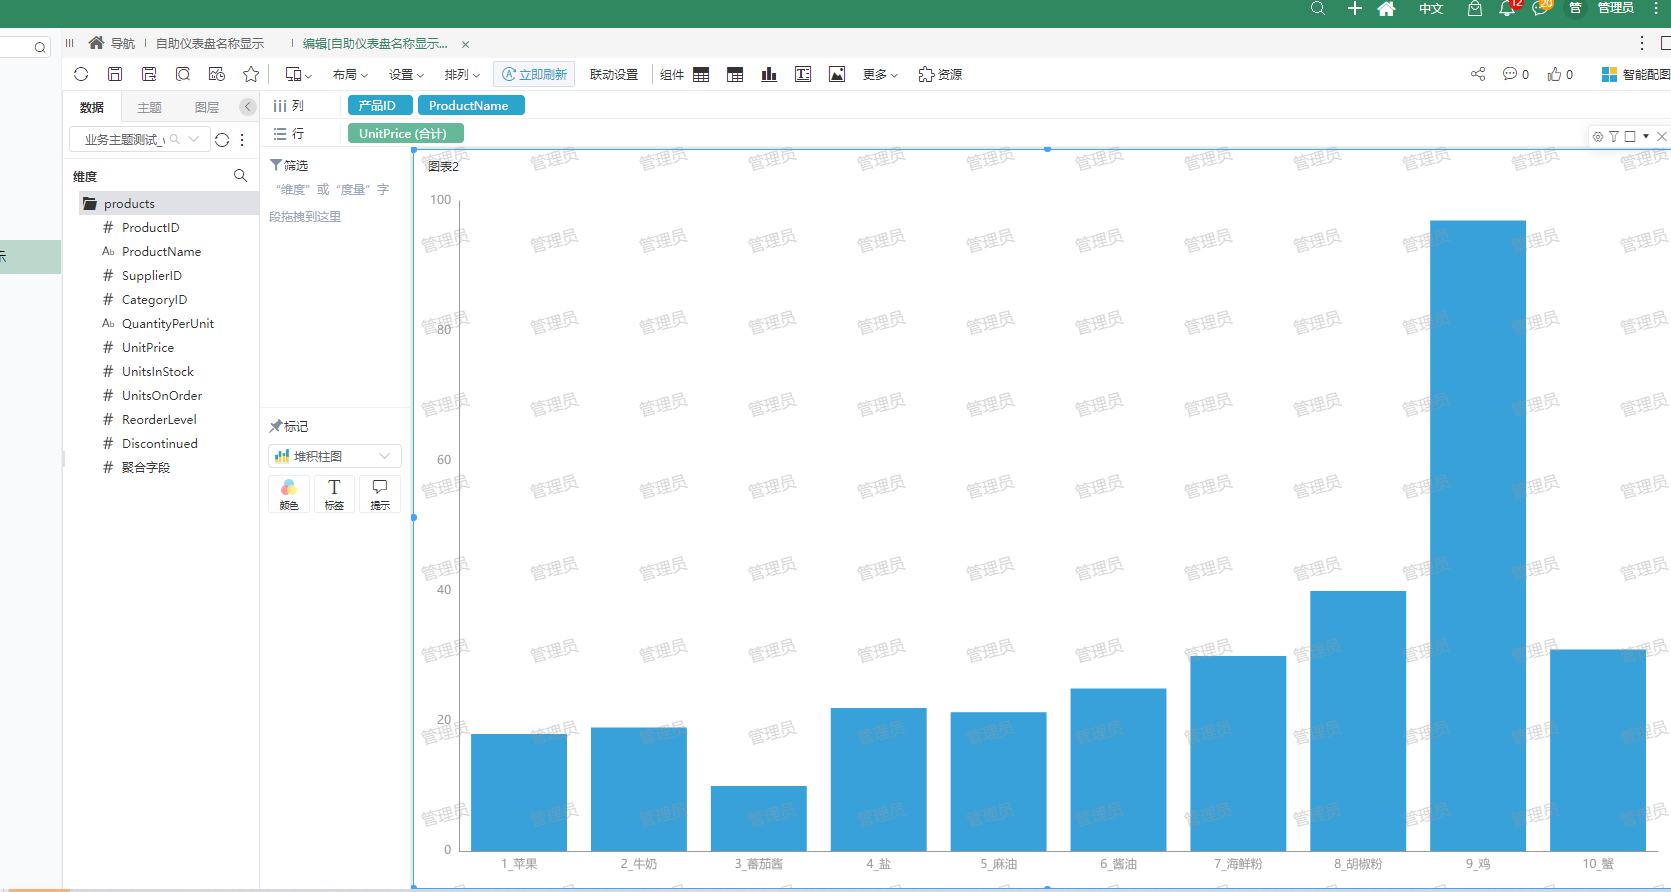Insert a text component
The height and width of the screenshot is (892, 1671).
tap(803, 74)
